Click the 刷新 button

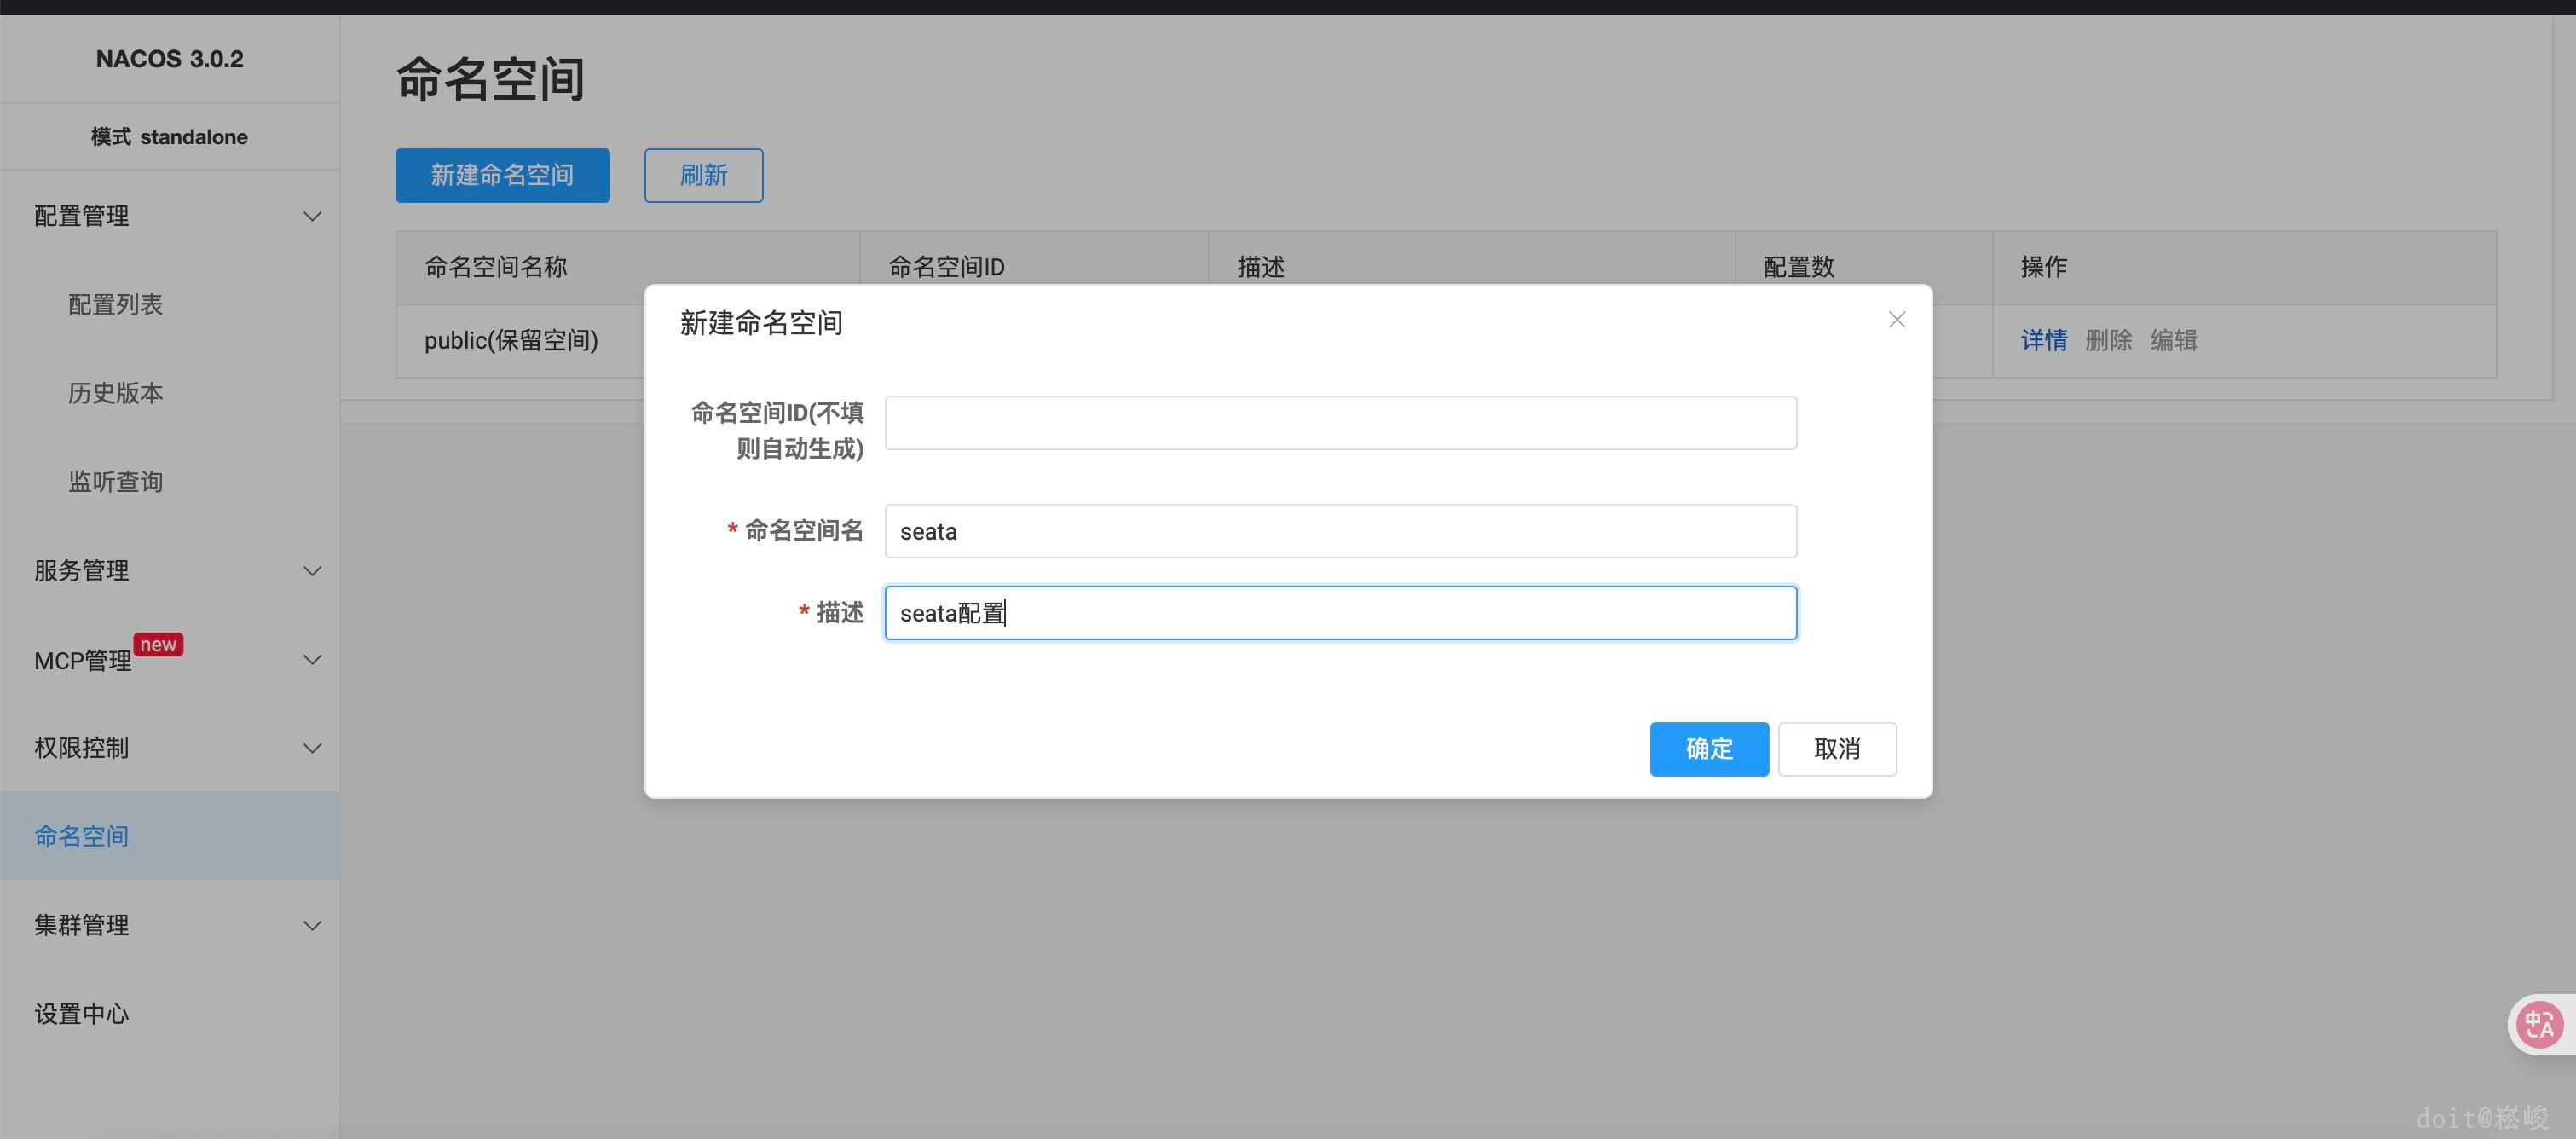[x=703, y=174]
